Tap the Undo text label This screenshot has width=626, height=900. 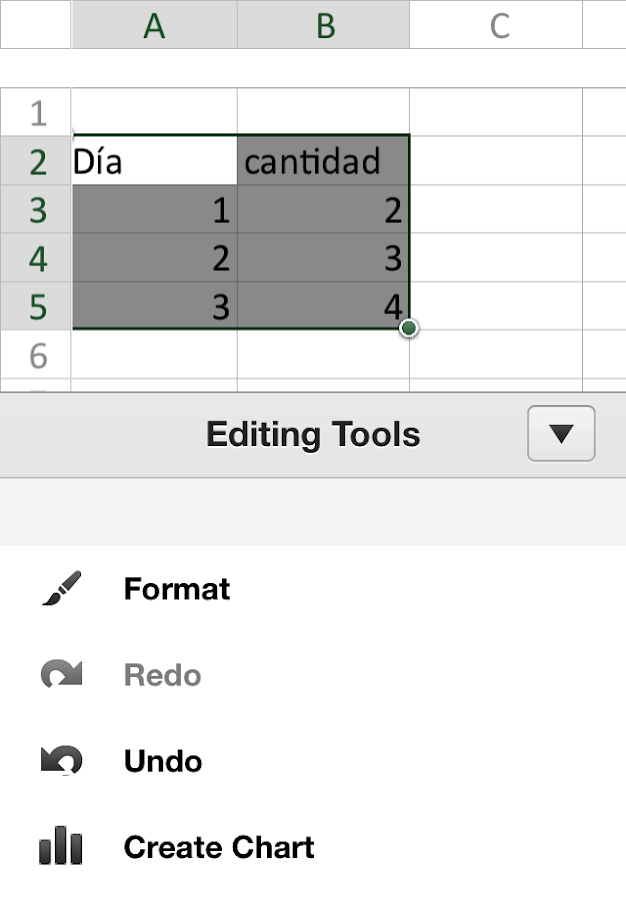tap(163, 761)
